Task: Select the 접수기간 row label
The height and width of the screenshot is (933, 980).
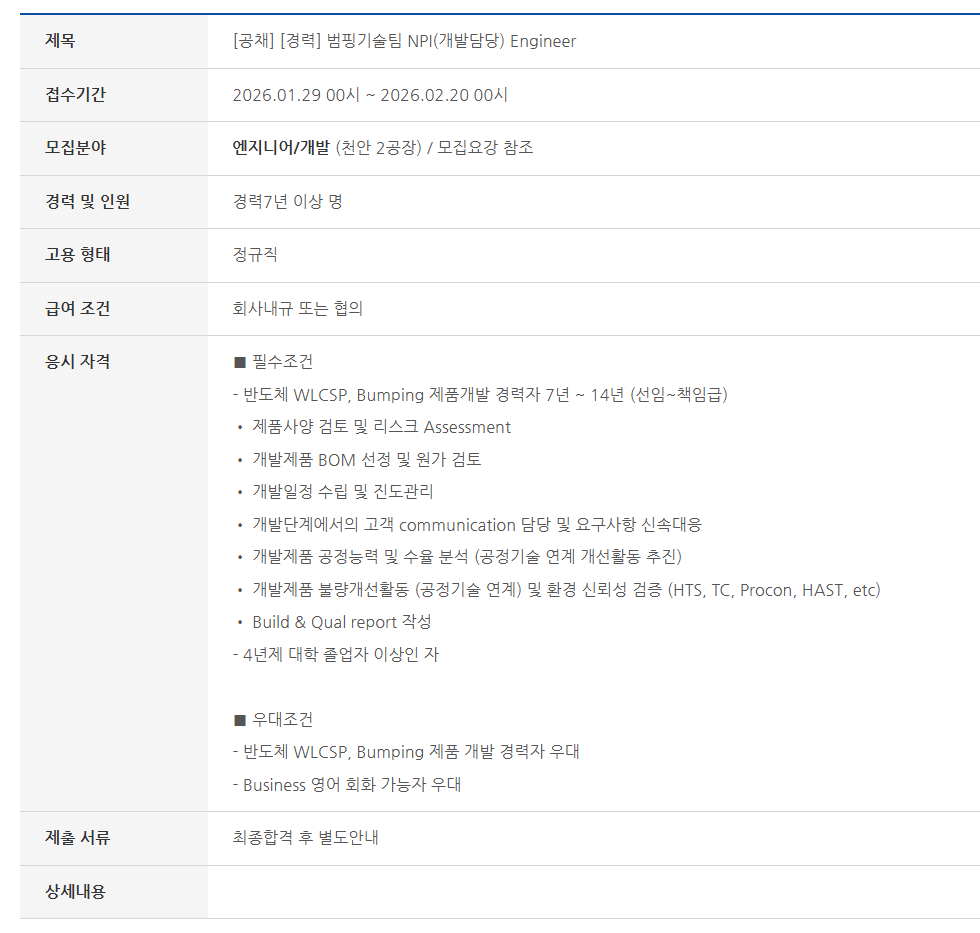Action: 75,95
